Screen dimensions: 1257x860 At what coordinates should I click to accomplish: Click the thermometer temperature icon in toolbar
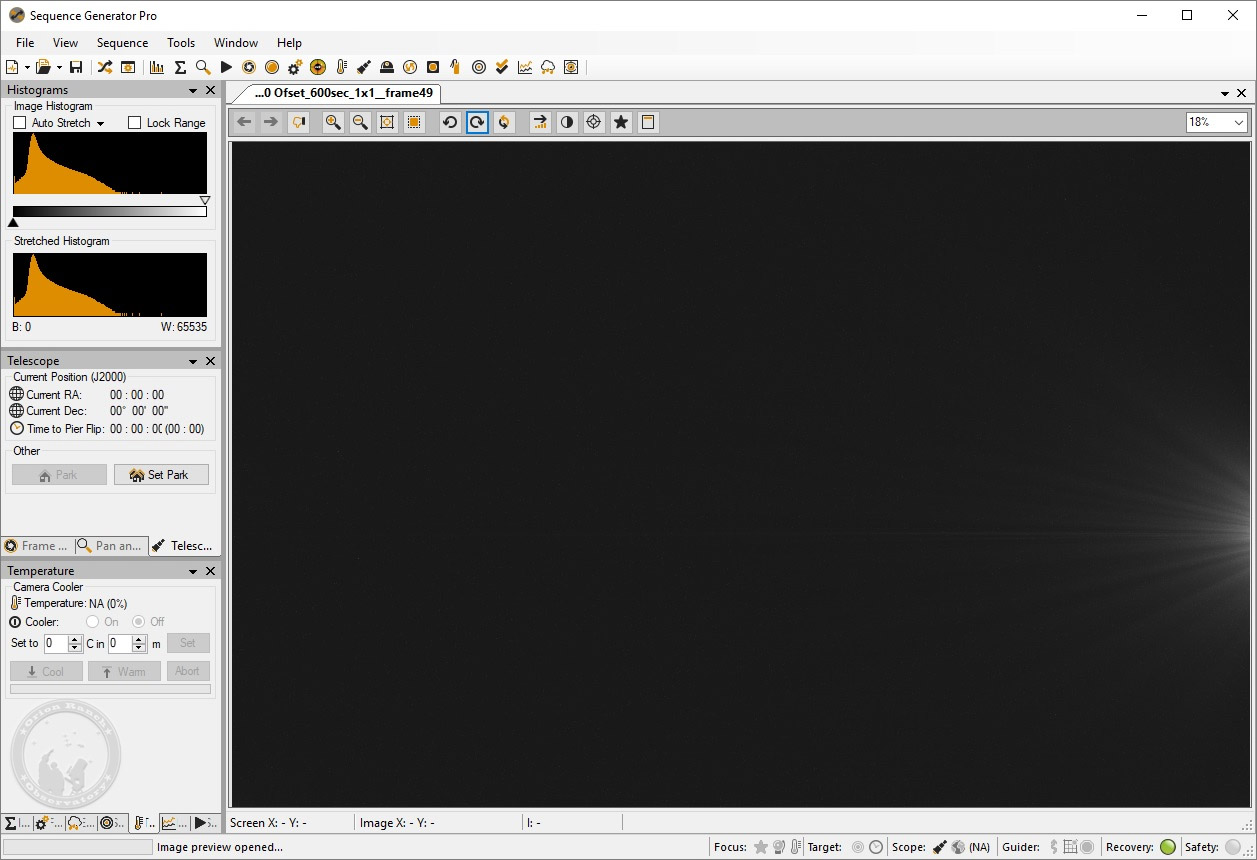click(x=341, y=67)
